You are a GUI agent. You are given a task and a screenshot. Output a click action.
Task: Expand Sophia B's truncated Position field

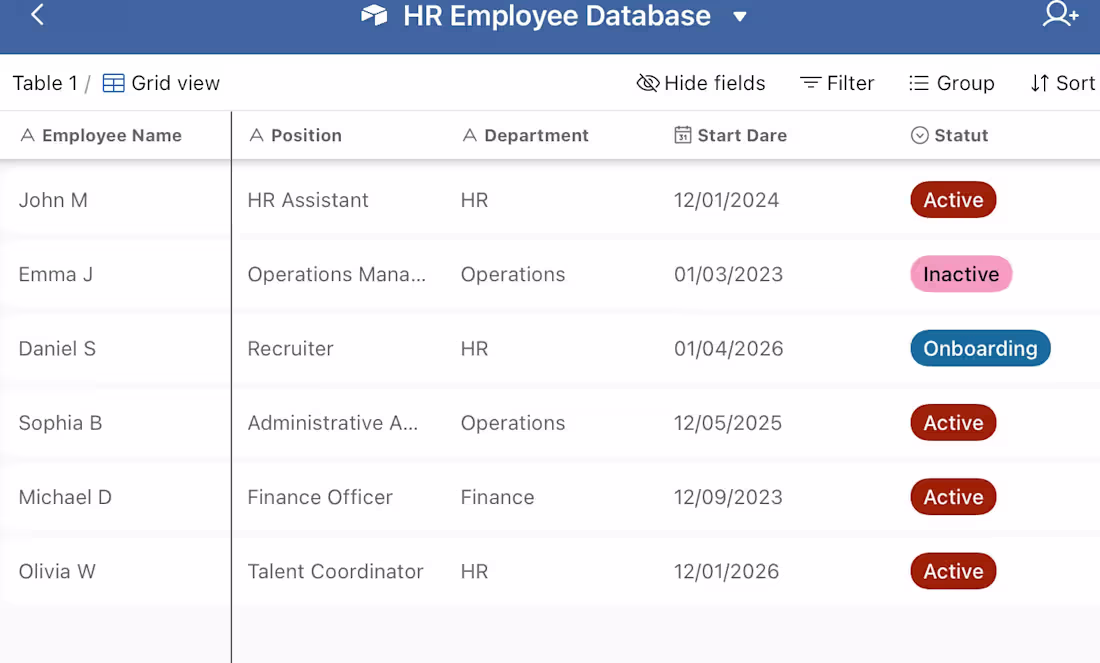pyautogui.click(x=333, y=422)
